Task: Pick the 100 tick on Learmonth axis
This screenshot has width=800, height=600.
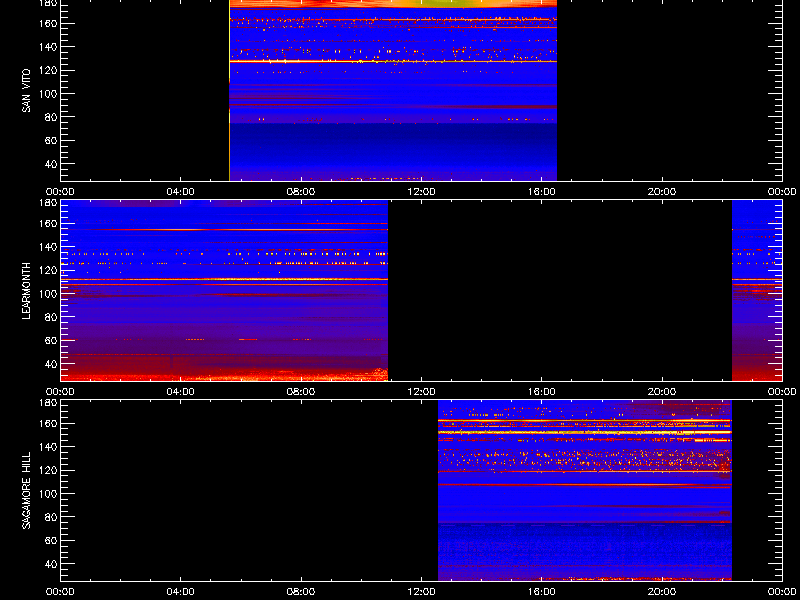Action: 46,294
